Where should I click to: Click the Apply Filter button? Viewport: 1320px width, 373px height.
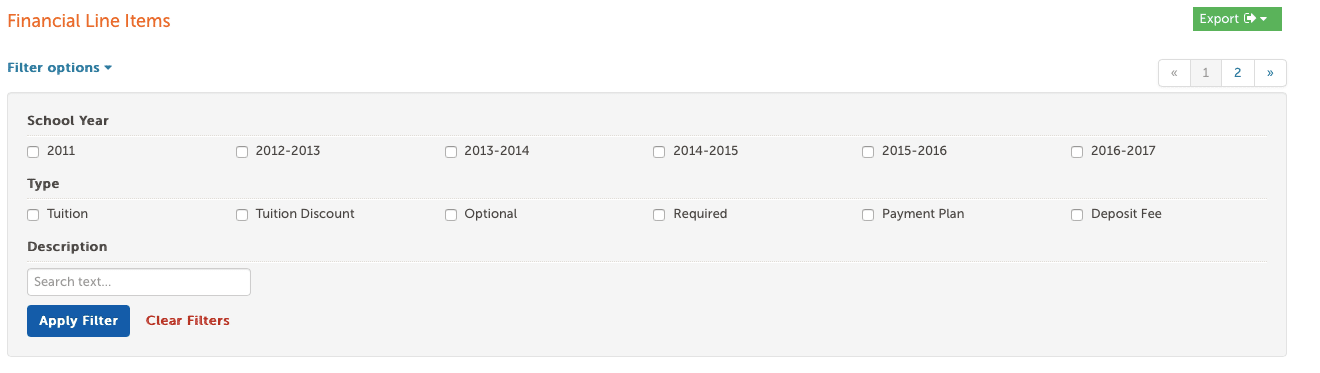click(78, 321)
